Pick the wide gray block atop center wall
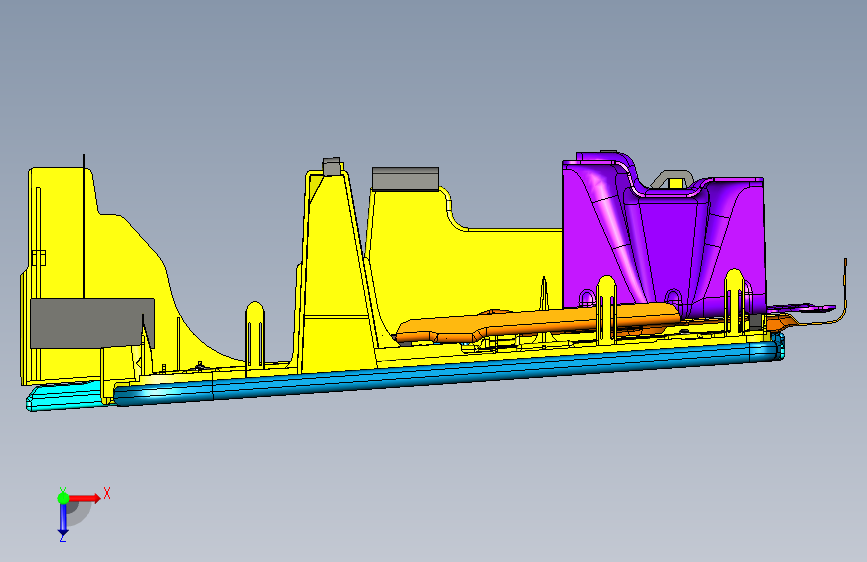 (x=405, y=179)
